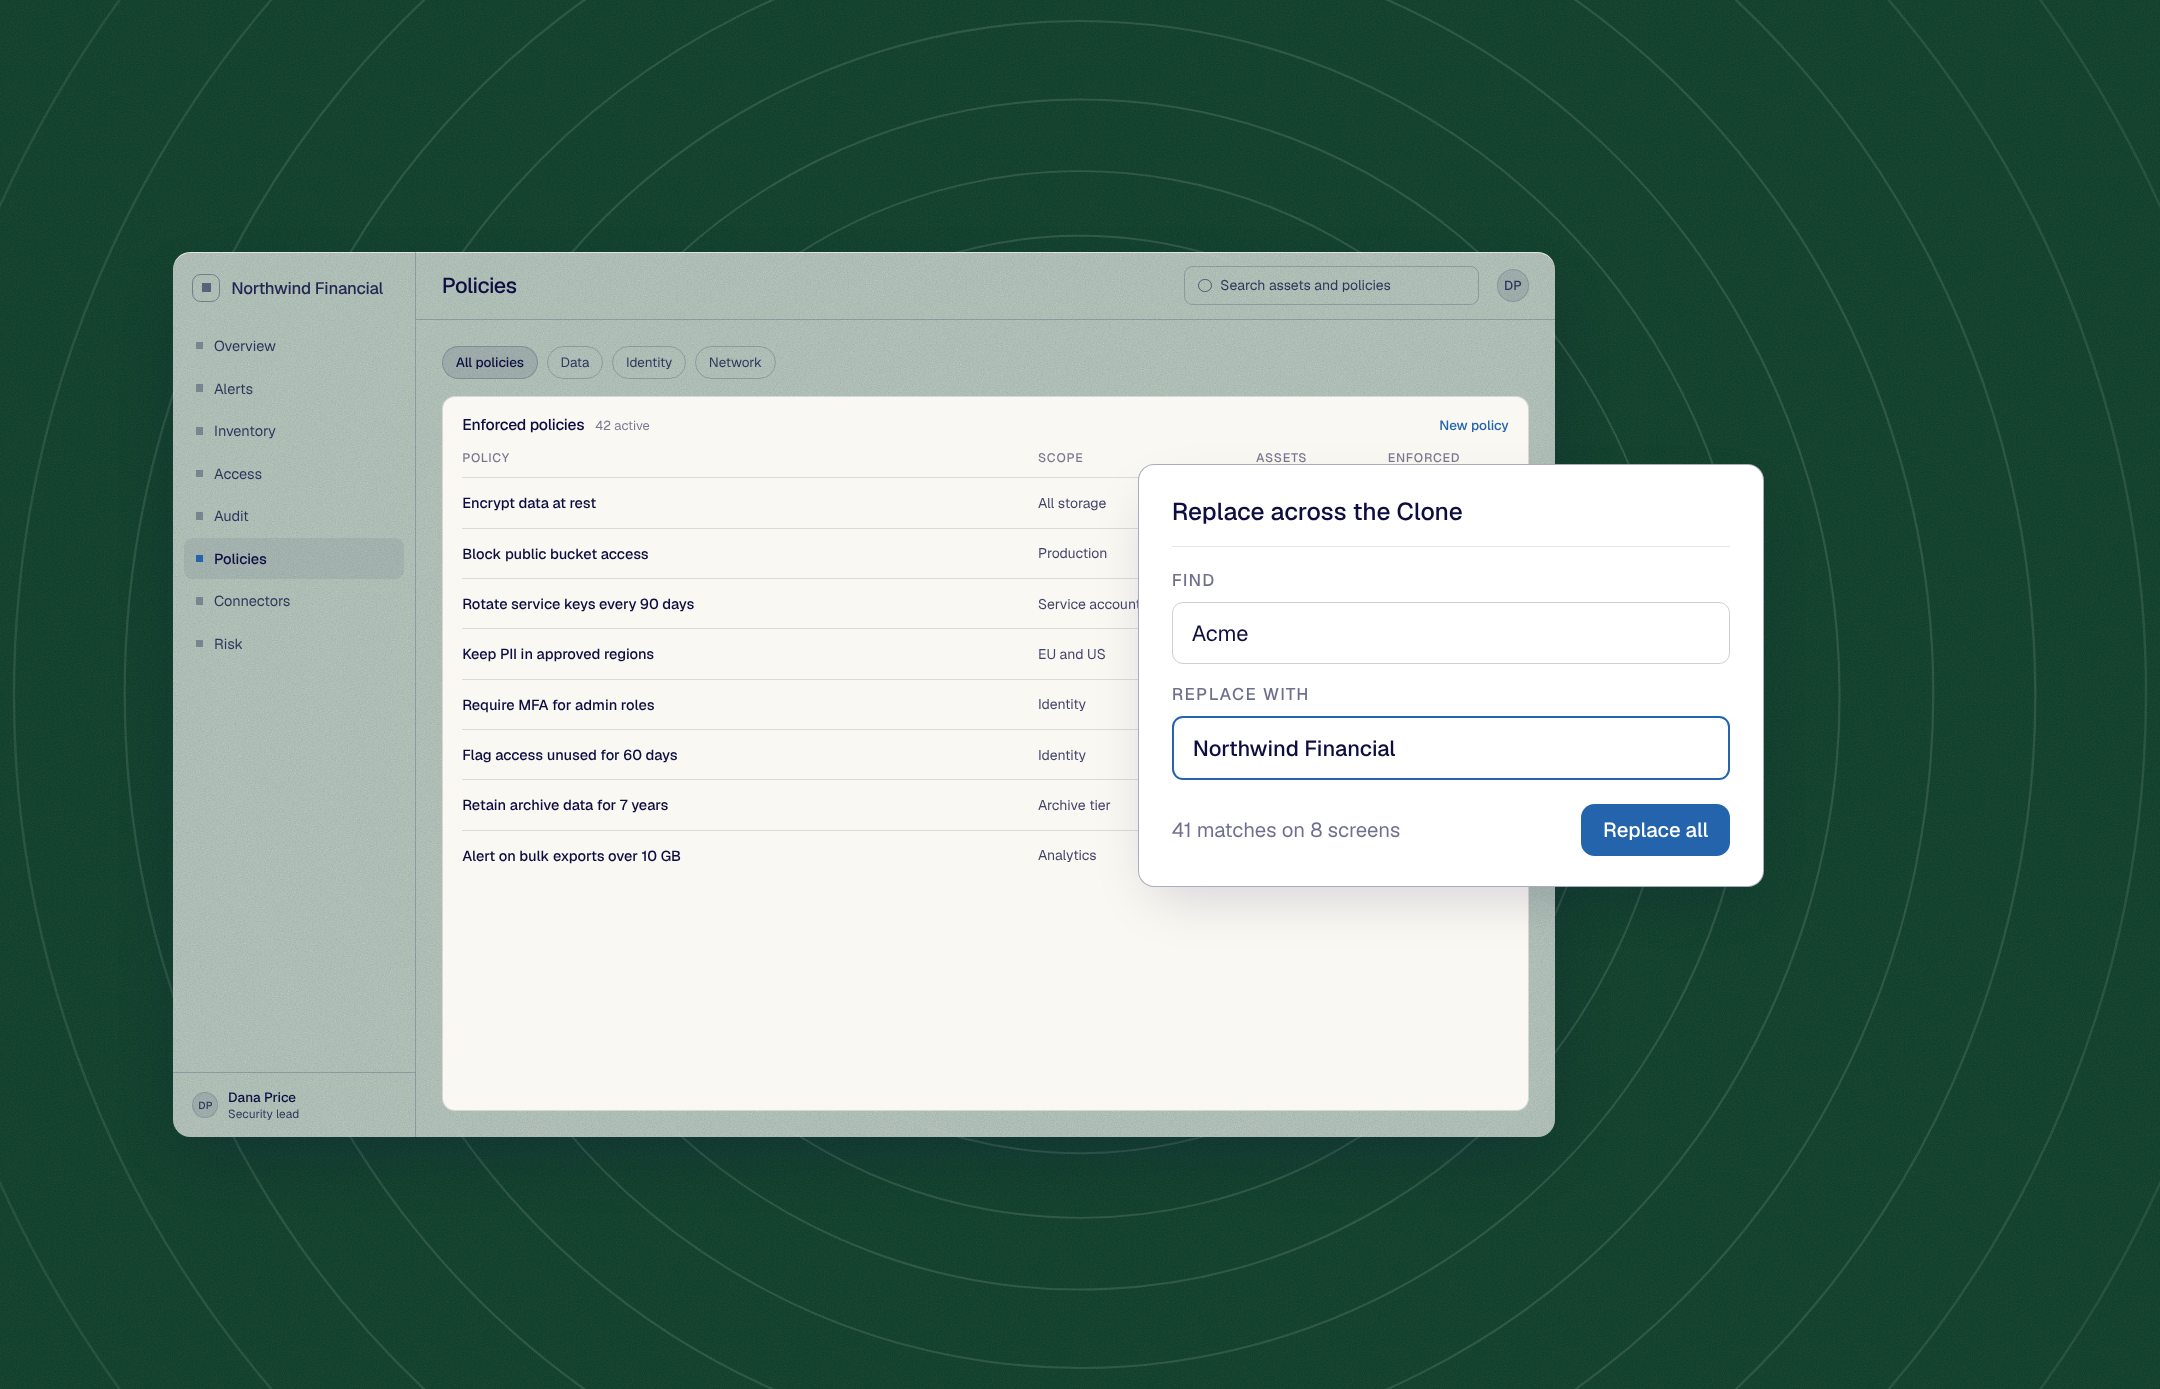Open Alert on bulk exports over 10 GB
Viewport: 2160px width, 1389px height.
[571, 856]
